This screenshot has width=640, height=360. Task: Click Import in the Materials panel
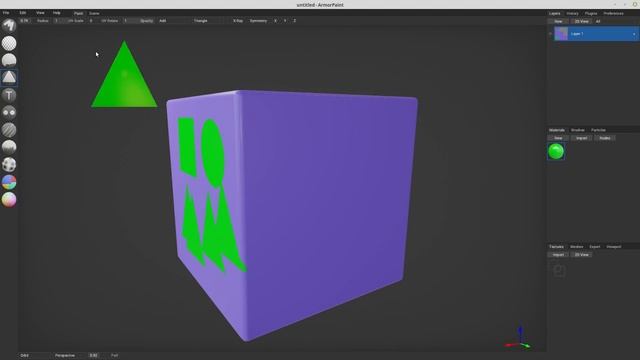pos(581,138)
